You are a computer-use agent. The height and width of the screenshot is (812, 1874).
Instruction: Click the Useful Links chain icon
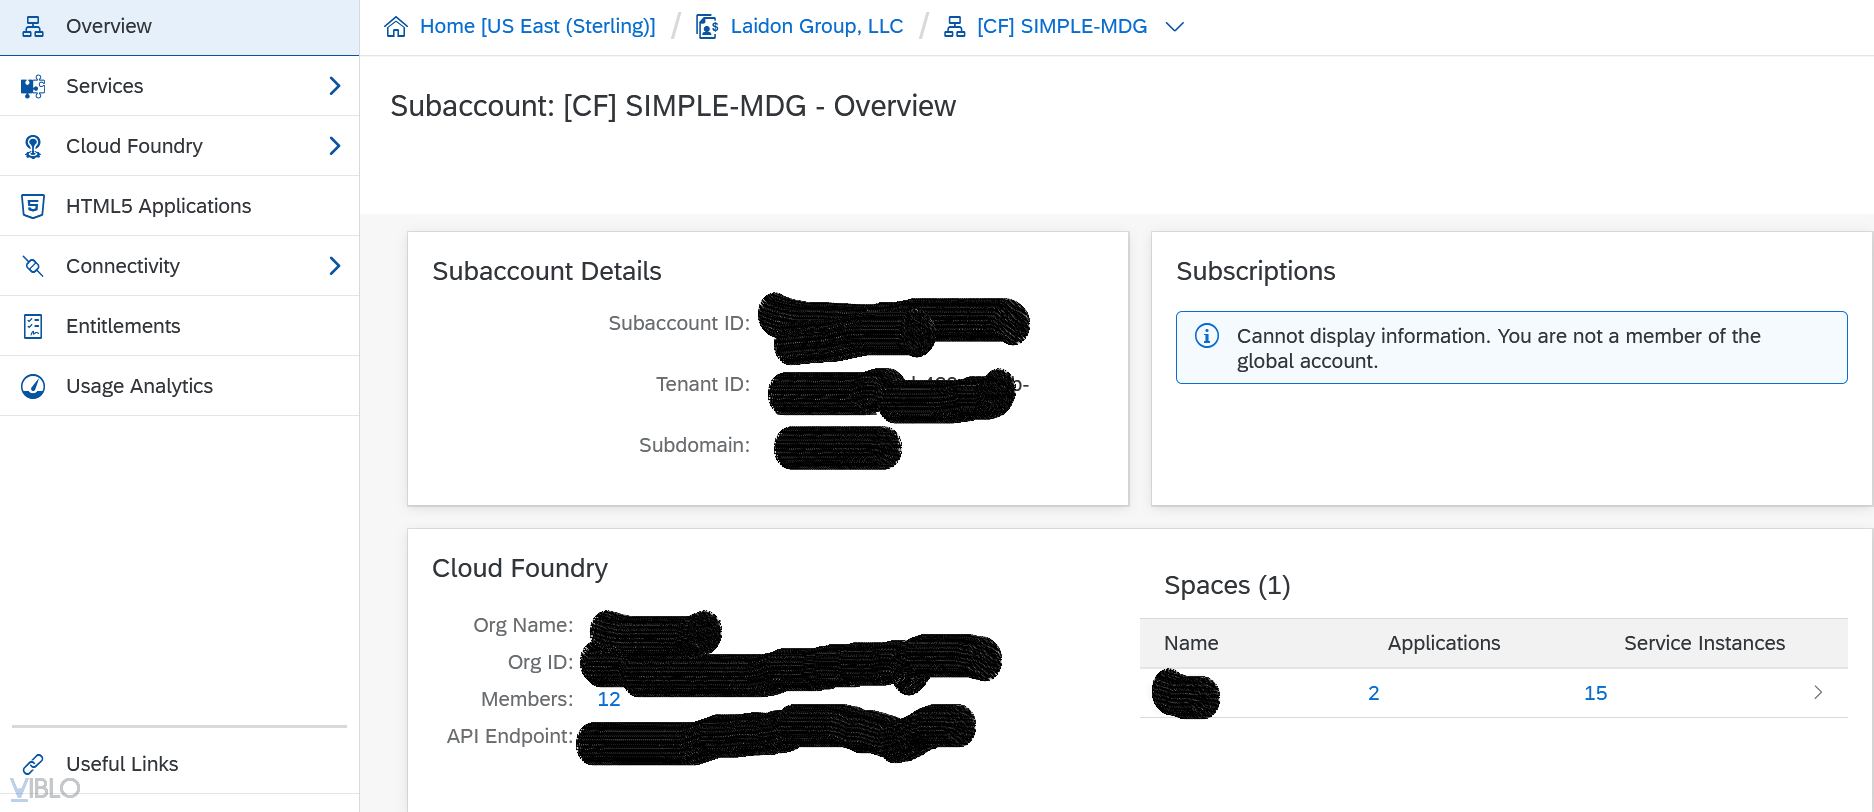[x=36, y=764]
